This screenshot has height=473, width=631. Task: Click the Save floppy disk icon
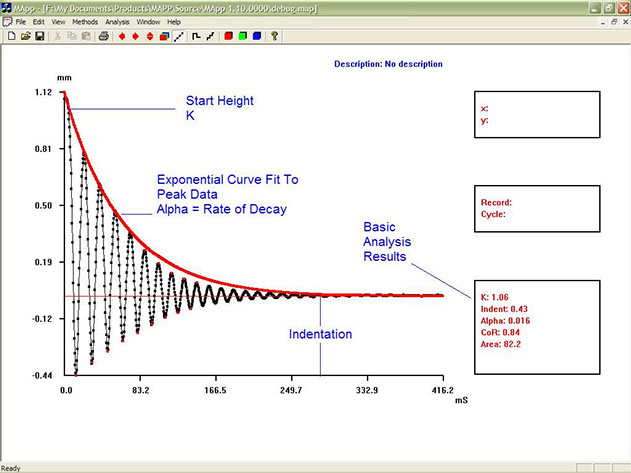39,36
